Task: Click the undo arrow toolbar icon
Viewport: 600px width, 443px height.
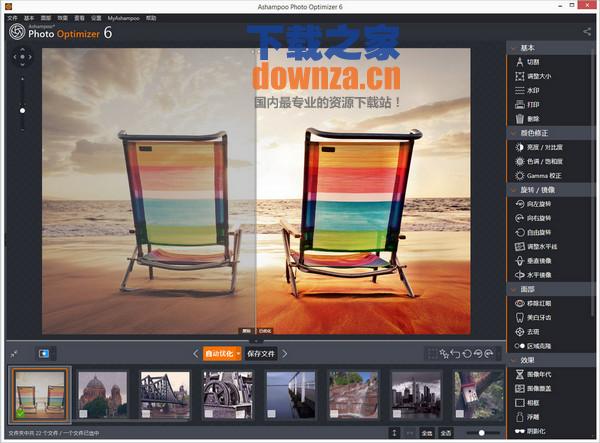Action: point(455,354)
